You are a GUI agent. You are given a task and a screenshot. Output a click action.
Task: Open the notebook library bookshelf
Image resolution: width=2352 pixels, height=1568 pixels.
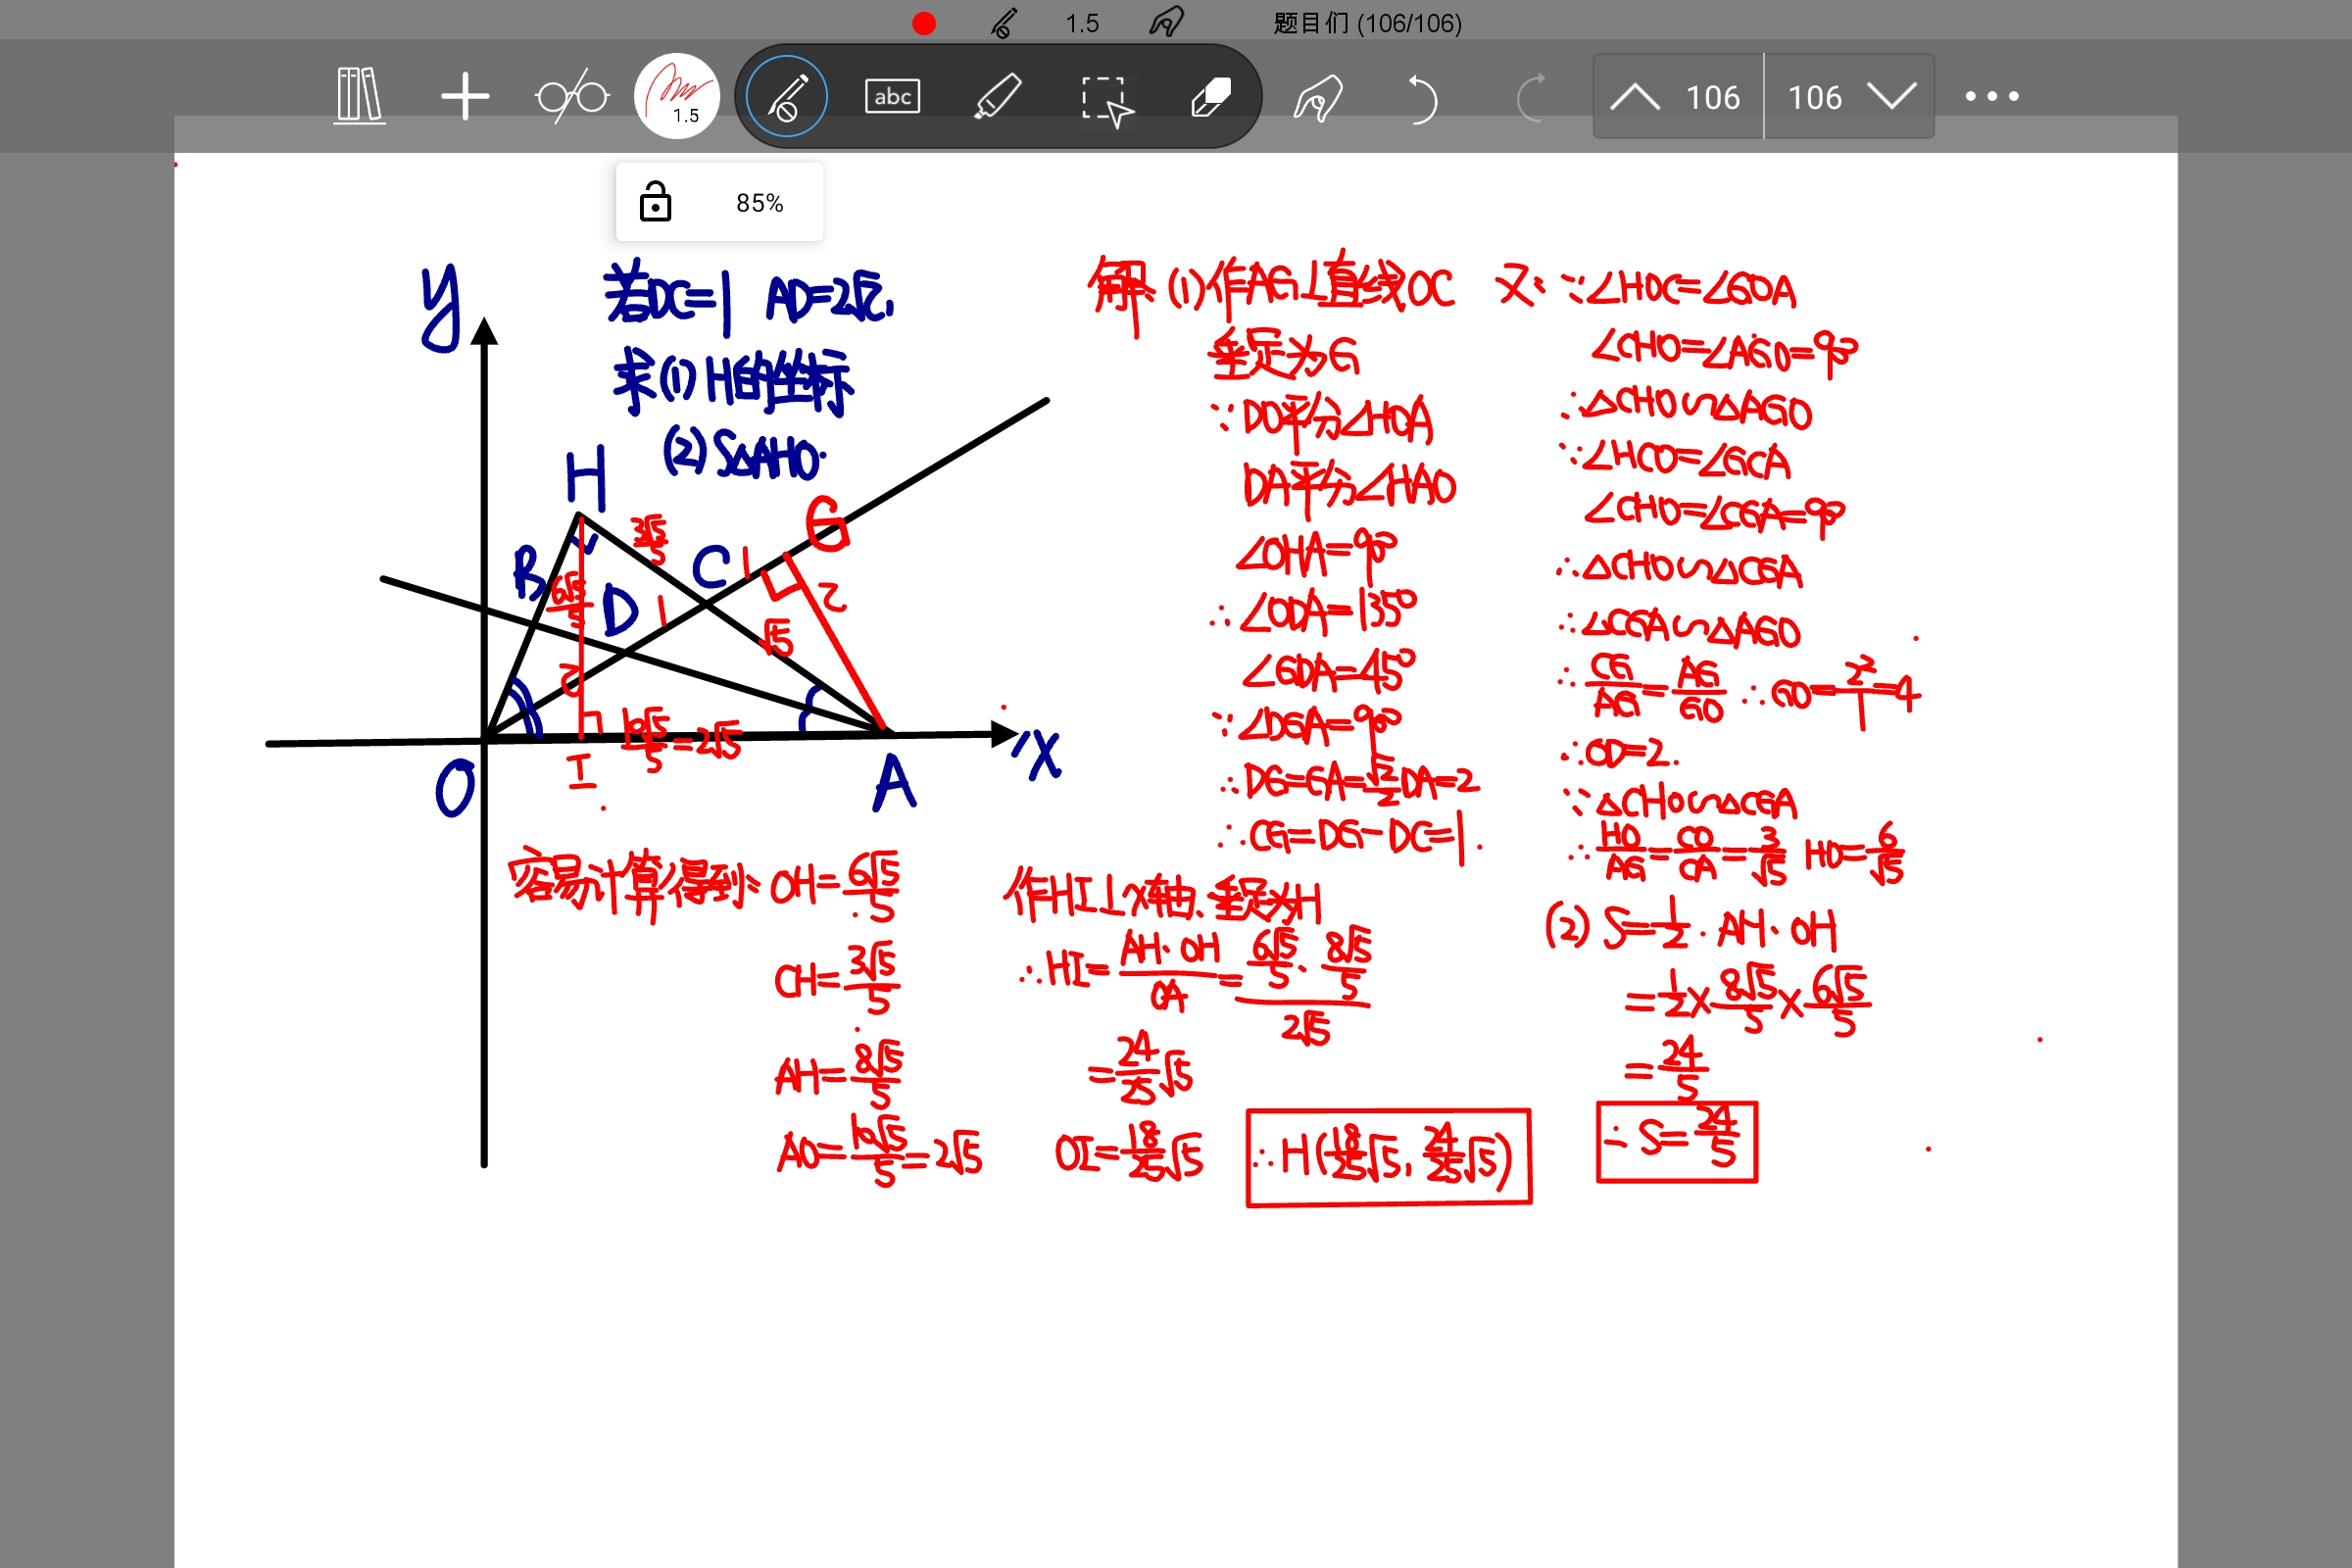pyautogui.click(x=359, y=96)
